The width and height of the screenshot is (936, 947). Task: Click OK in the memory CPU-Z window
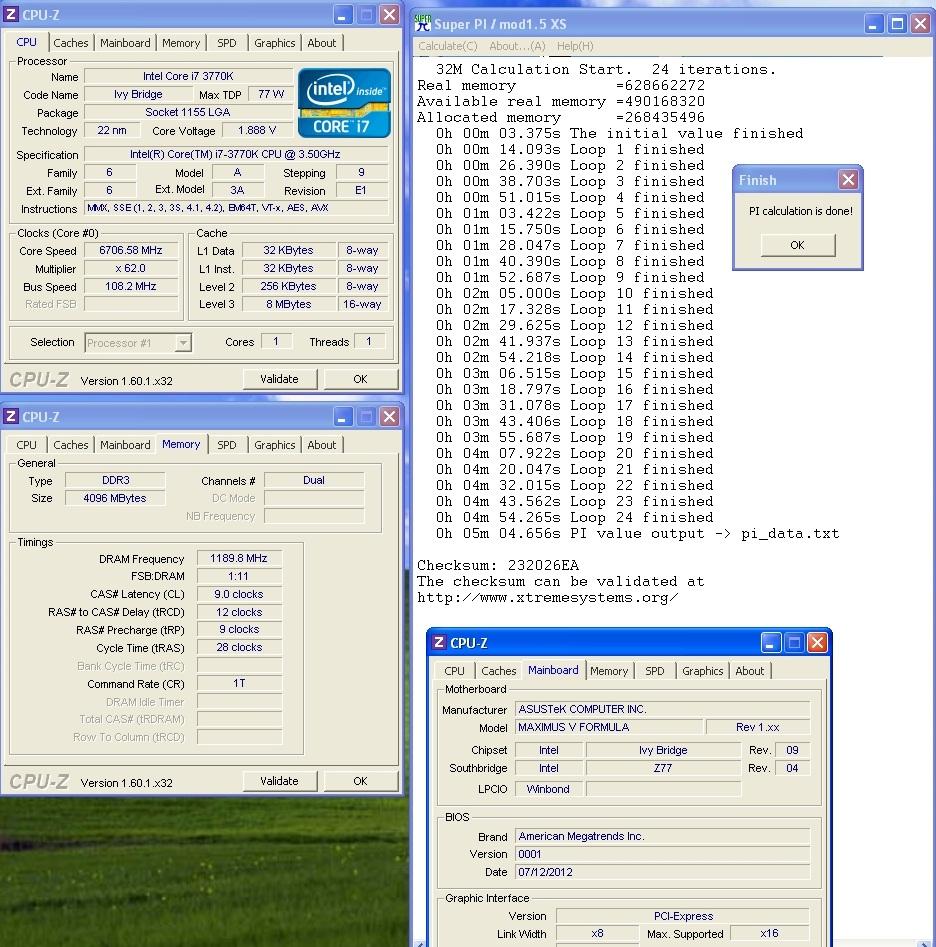point(361,781)
